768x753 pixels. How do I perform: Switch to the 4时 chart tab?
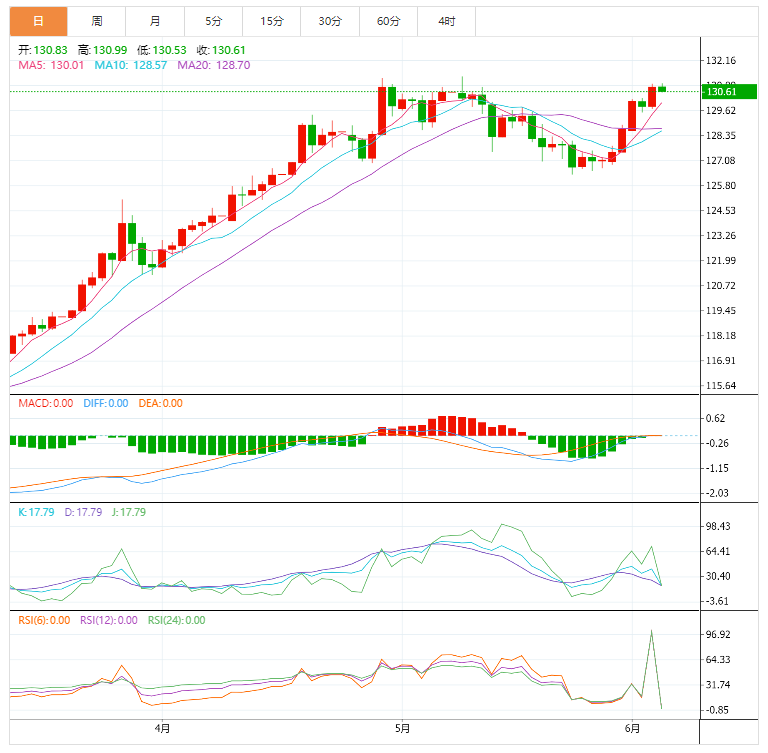point(446,21)
